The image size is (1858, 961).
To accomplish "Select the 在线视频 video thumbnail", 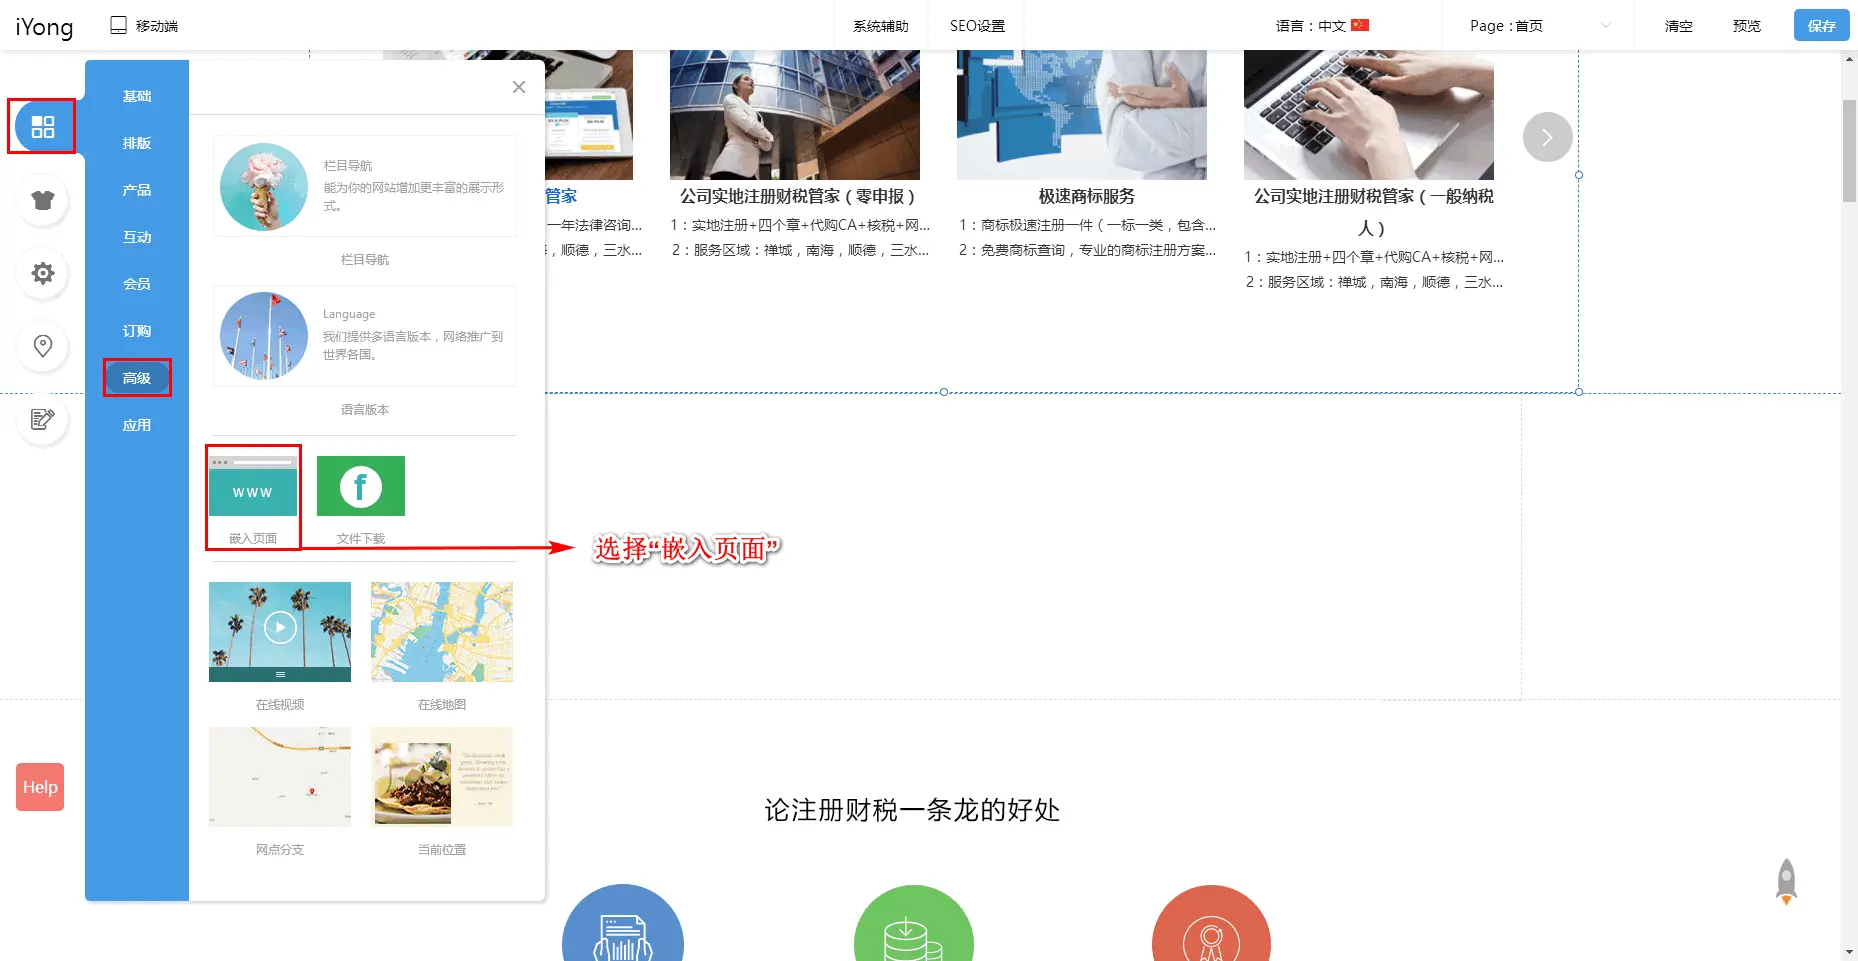I will click(x=280, y=631).
